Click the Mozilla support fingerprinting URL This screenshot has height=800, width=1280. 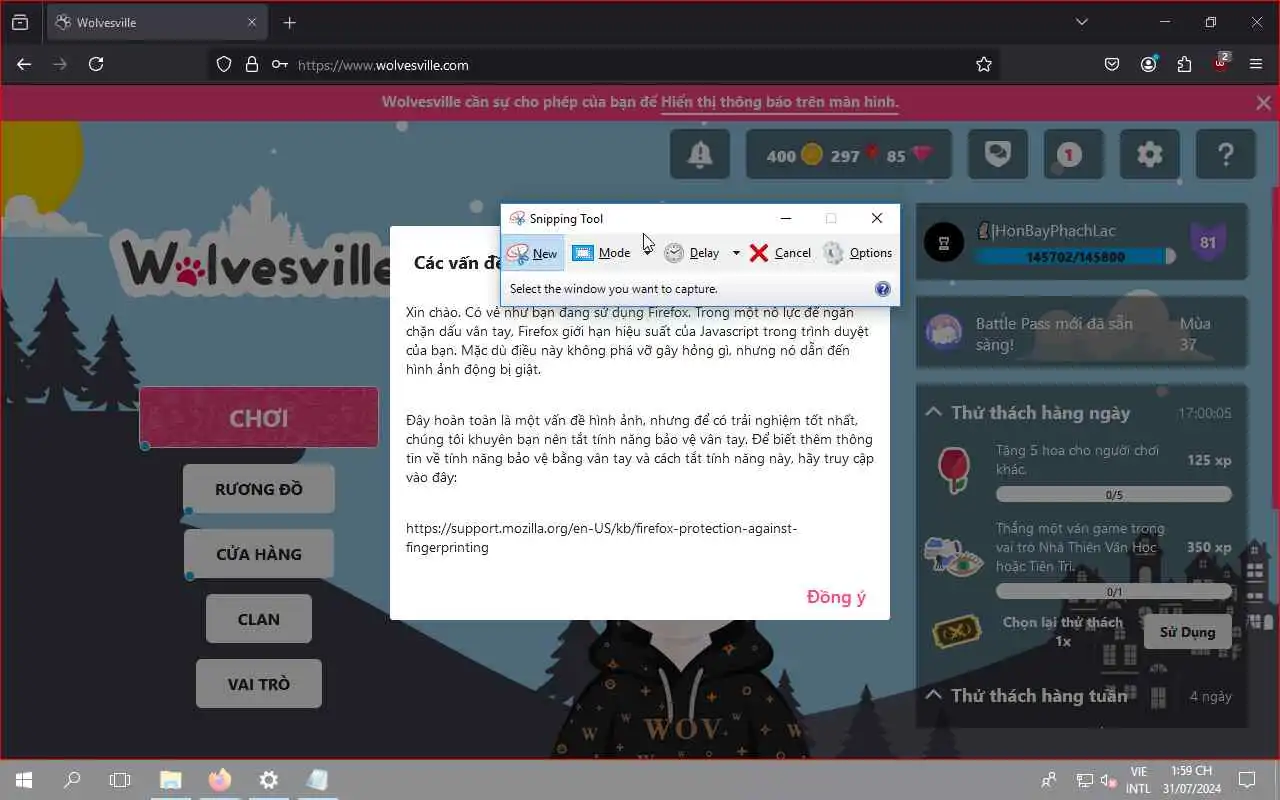click(601, 537)
